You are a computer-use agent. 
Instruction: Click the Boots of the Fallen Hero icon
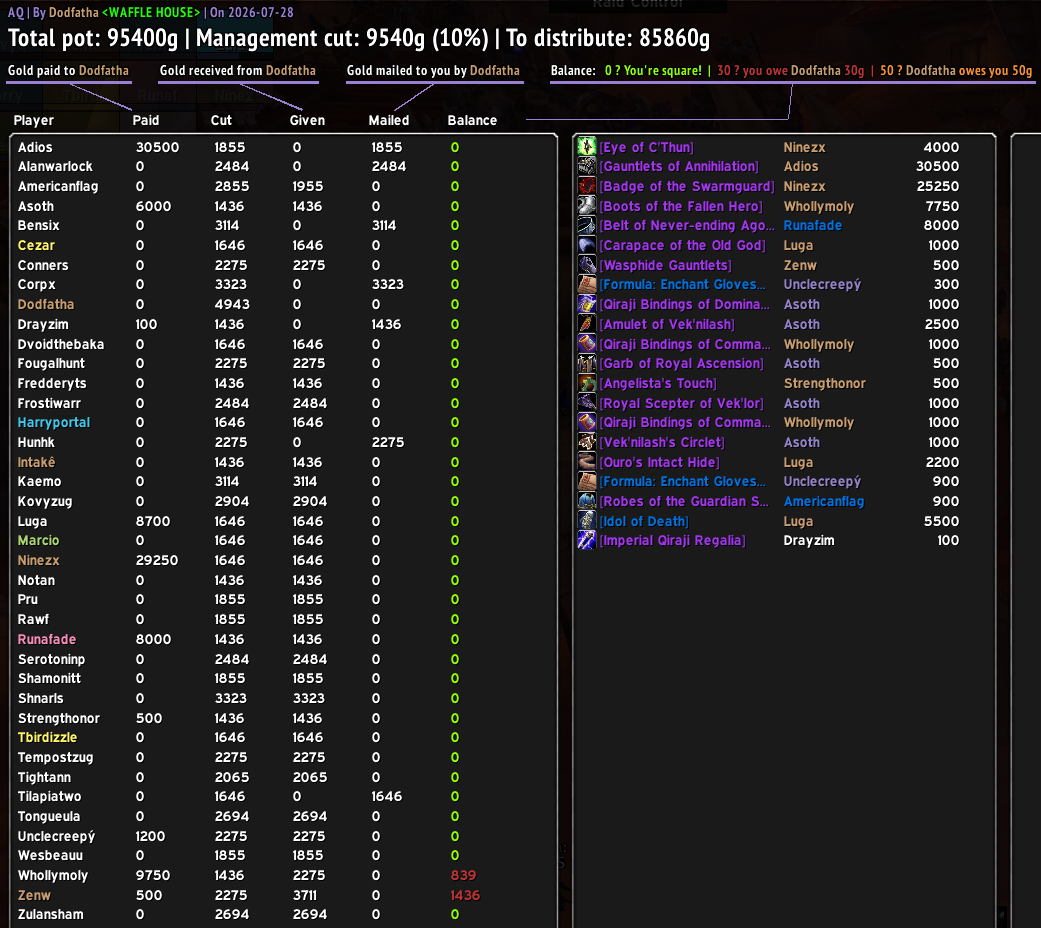[587, 206]
